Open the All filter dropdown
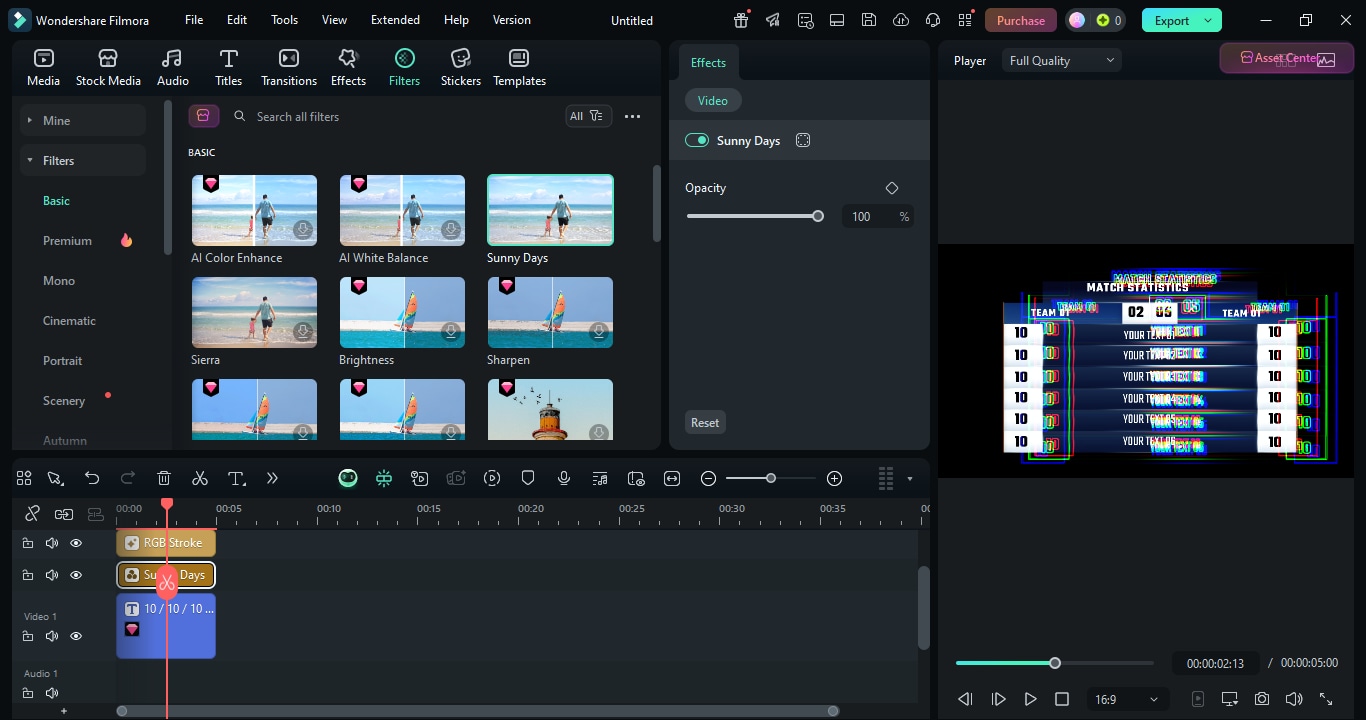 [x=587, y=116]
